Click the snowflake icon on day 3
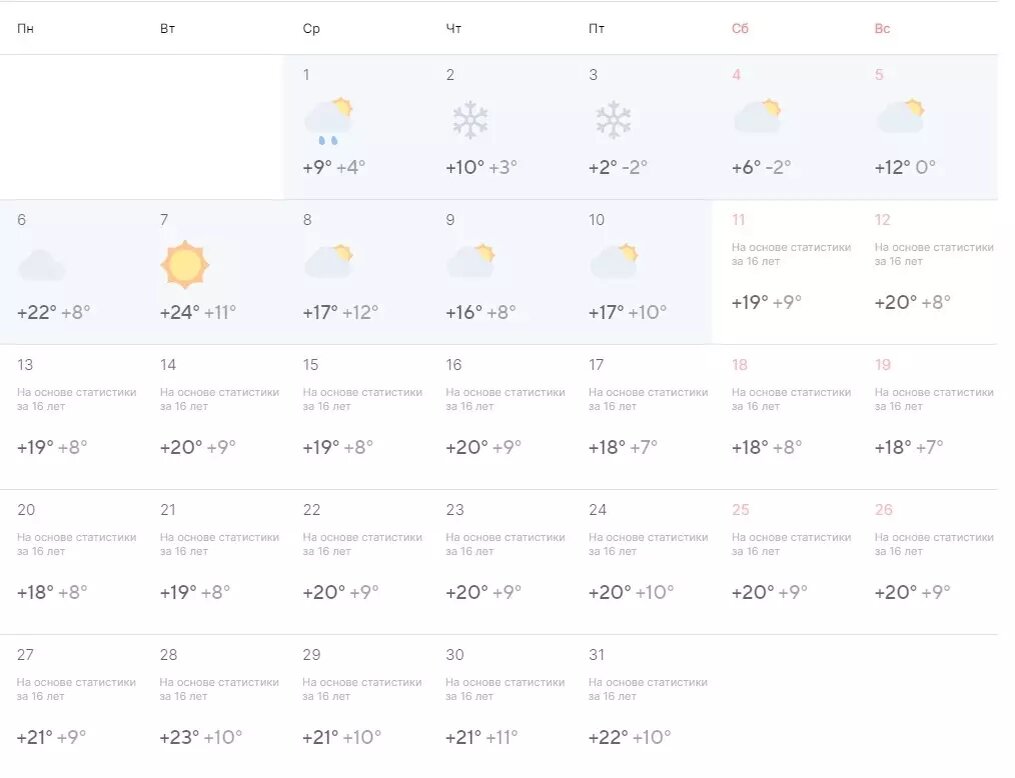This screenshot has width=1015, height=778. [613, 120]
